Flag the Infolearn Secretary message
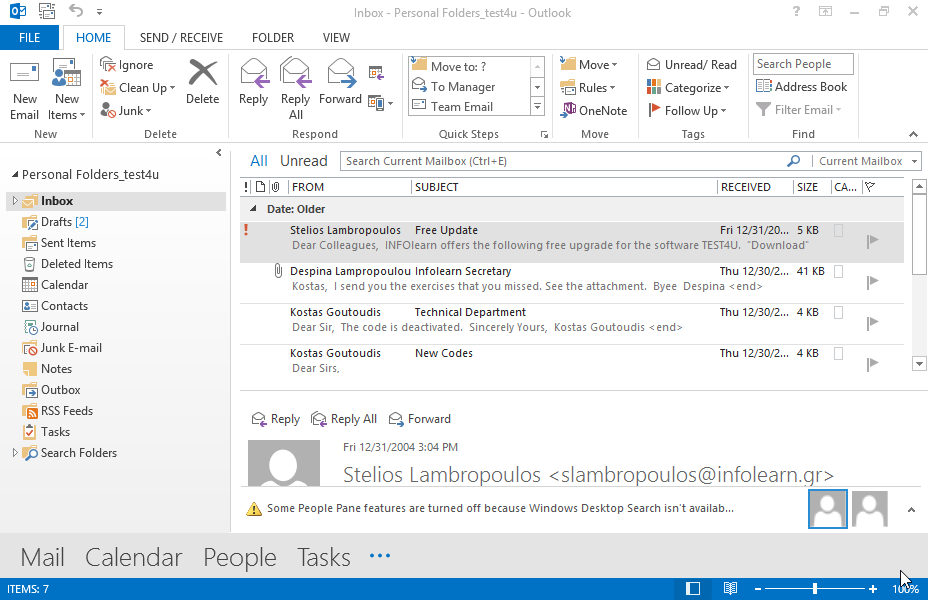Image resolution: width=928 pixels, height=600 pixels. (x=872, y=282)
